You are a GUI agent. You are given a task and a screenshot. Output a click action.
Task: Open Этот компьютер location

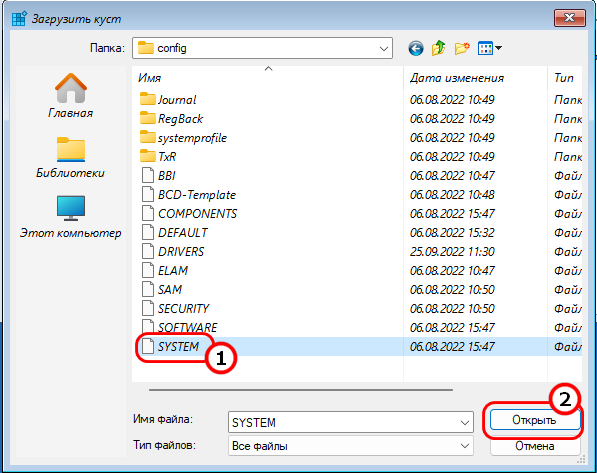click(70, 217)
